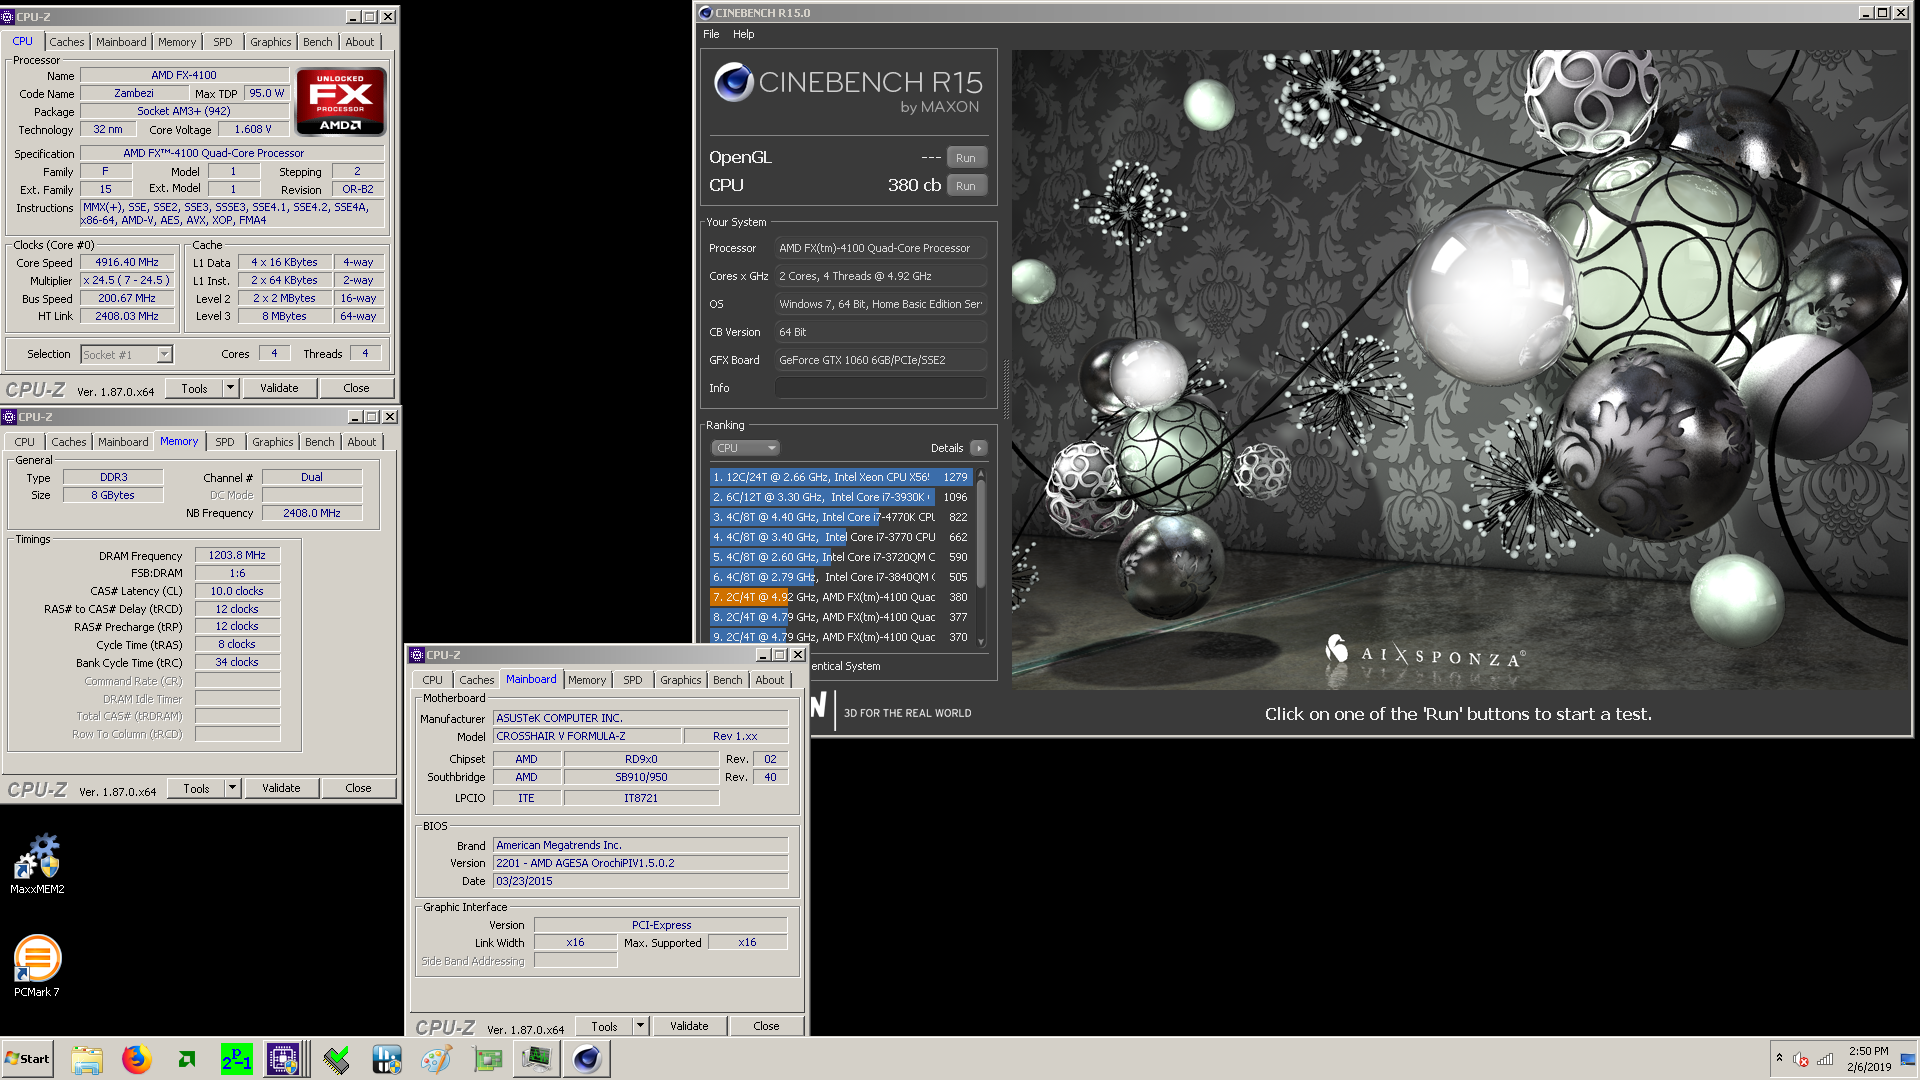Click the BIOS version field 2201
Screen dimensions: 1920x1080
coord(640,863)
